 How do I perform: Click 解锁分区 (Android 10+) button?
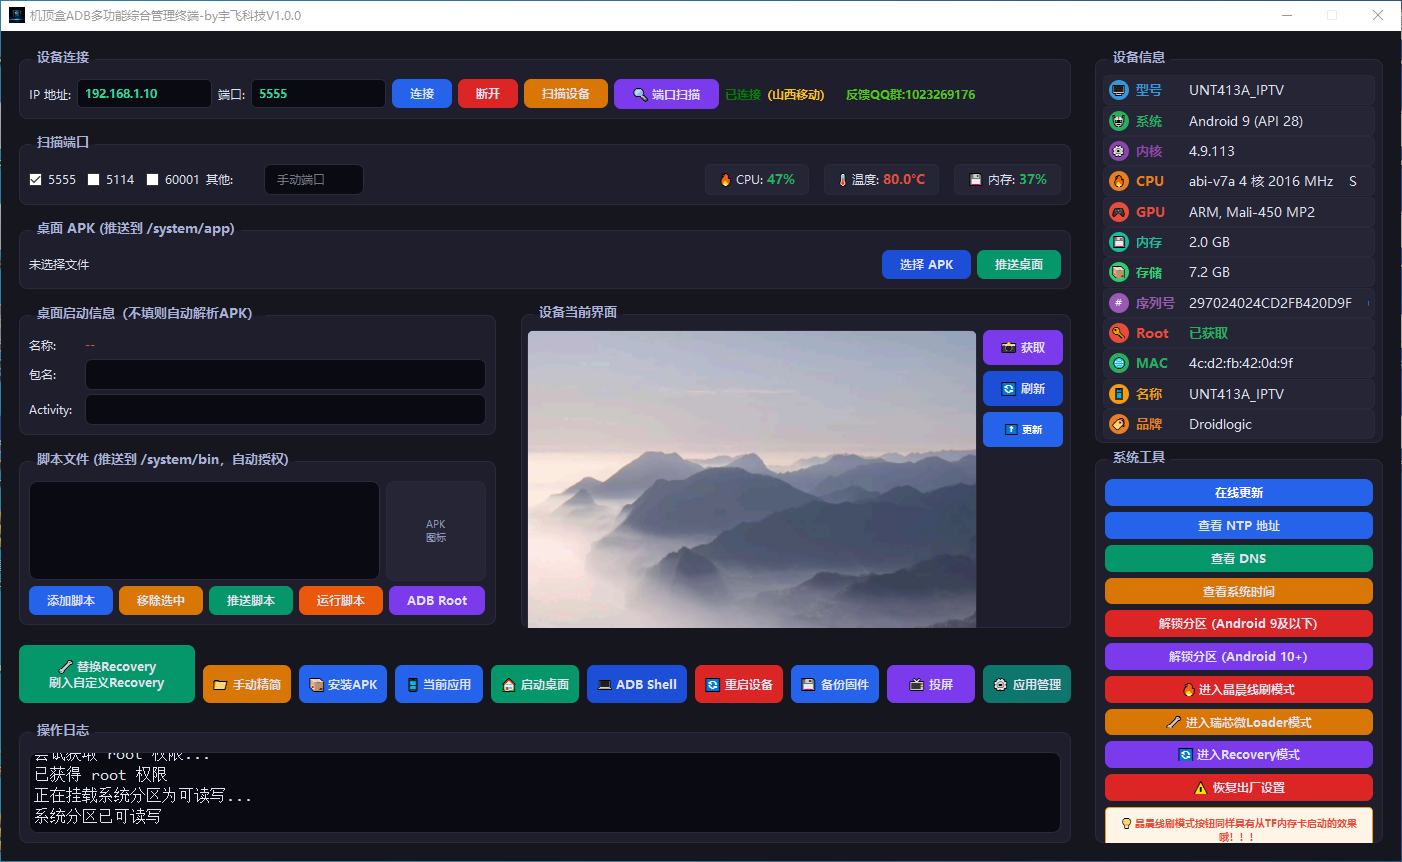(1239, 657)
